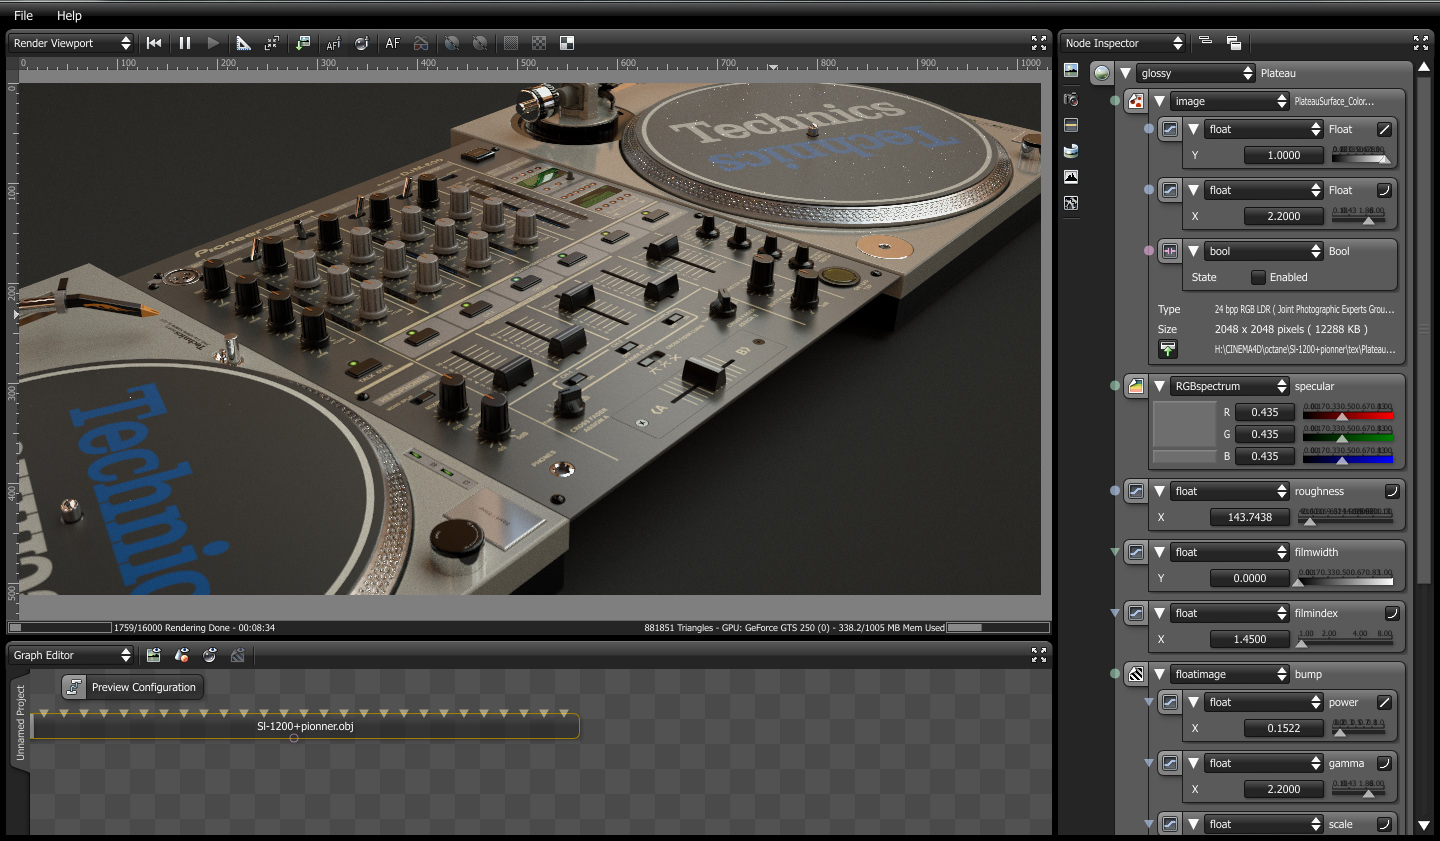Toggle the slider curve button beside bump power
Screen dimensions: 1440x841
pos(1385,702)
